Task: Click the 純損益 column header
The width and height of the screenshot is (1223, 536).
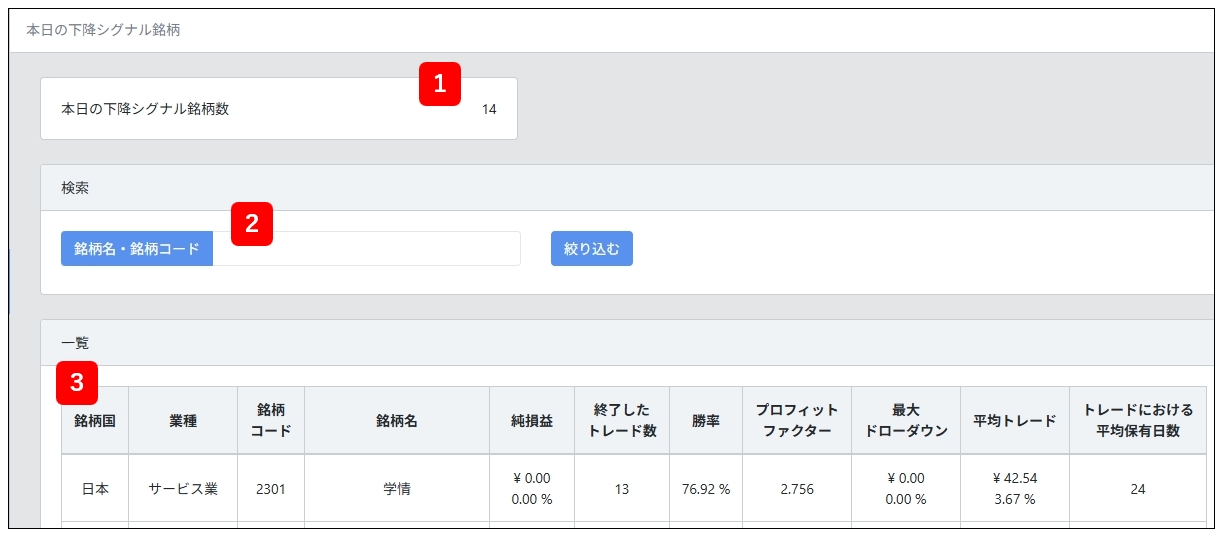Action: click(x=532, y=421)
